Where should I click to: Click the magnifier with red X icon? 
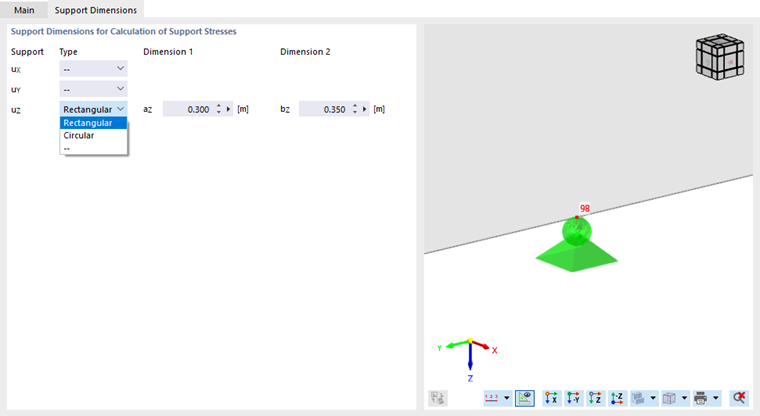739,398
